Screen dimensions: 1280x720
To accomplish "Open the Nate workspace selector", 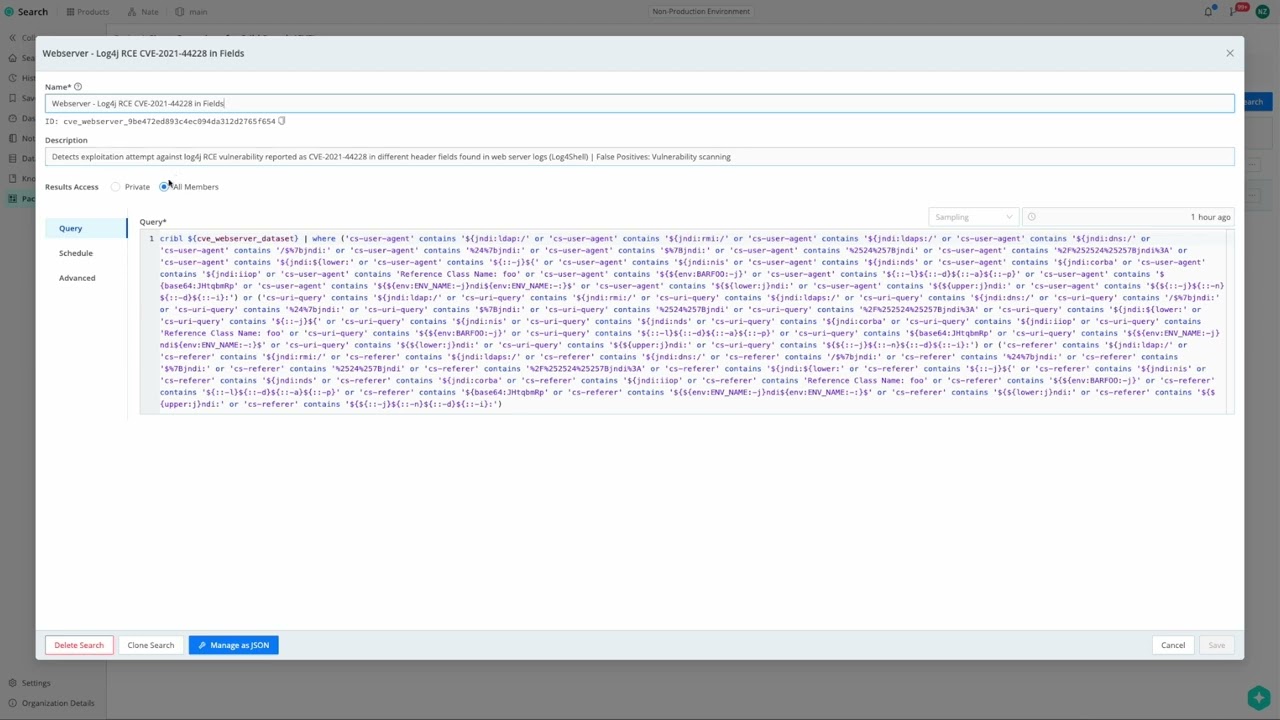I will coord(144,12).
